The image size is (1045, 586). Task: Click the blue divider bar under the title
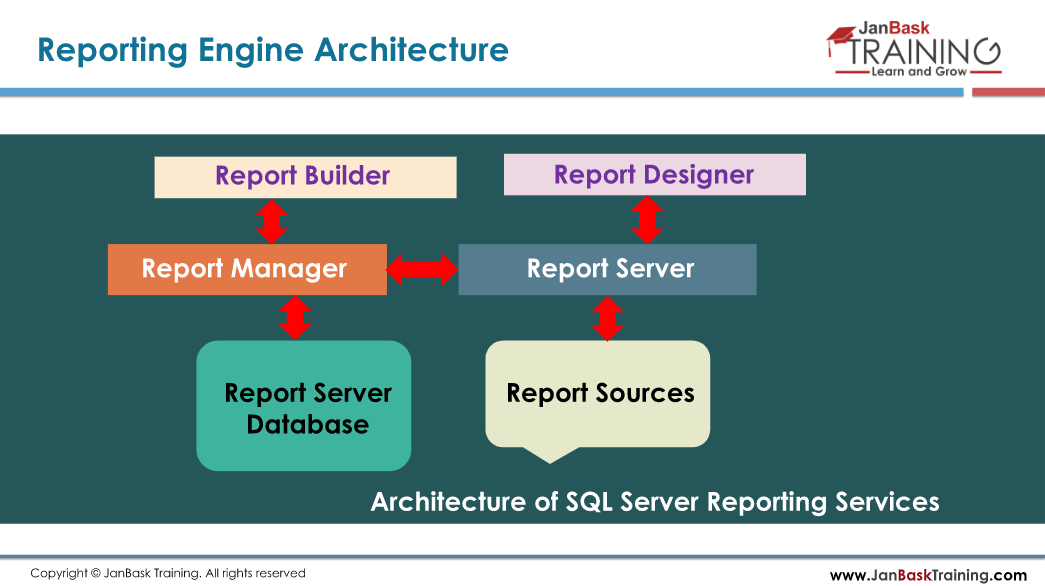click(x=450, y=93)
